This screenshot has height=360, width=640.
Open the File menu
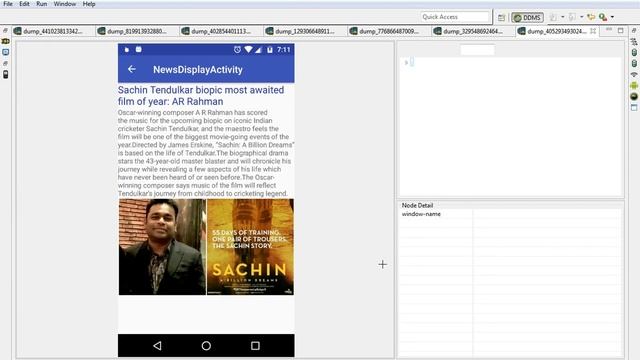pos(8,4)
